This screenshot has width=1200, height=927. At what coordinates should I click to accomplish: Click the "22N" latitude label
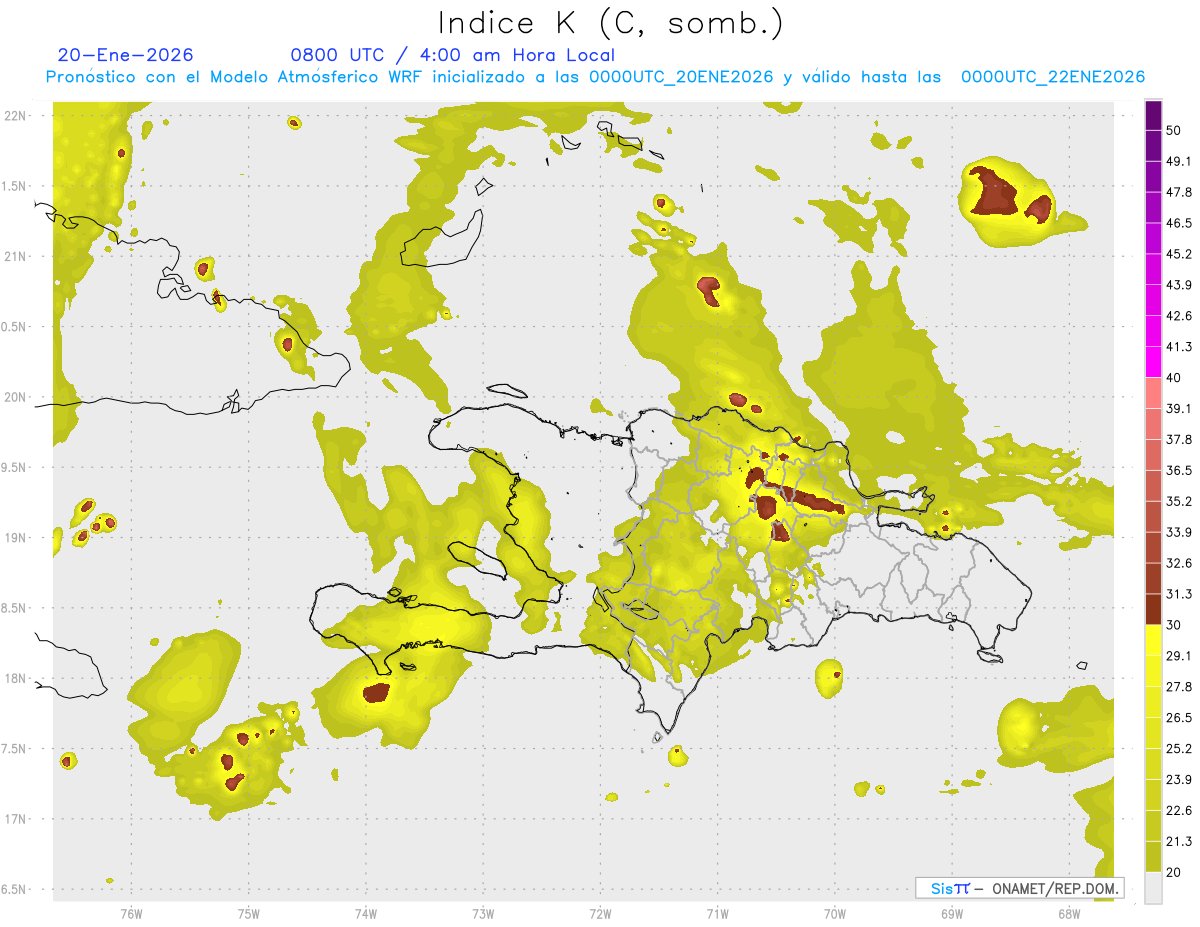pos(14,116)
